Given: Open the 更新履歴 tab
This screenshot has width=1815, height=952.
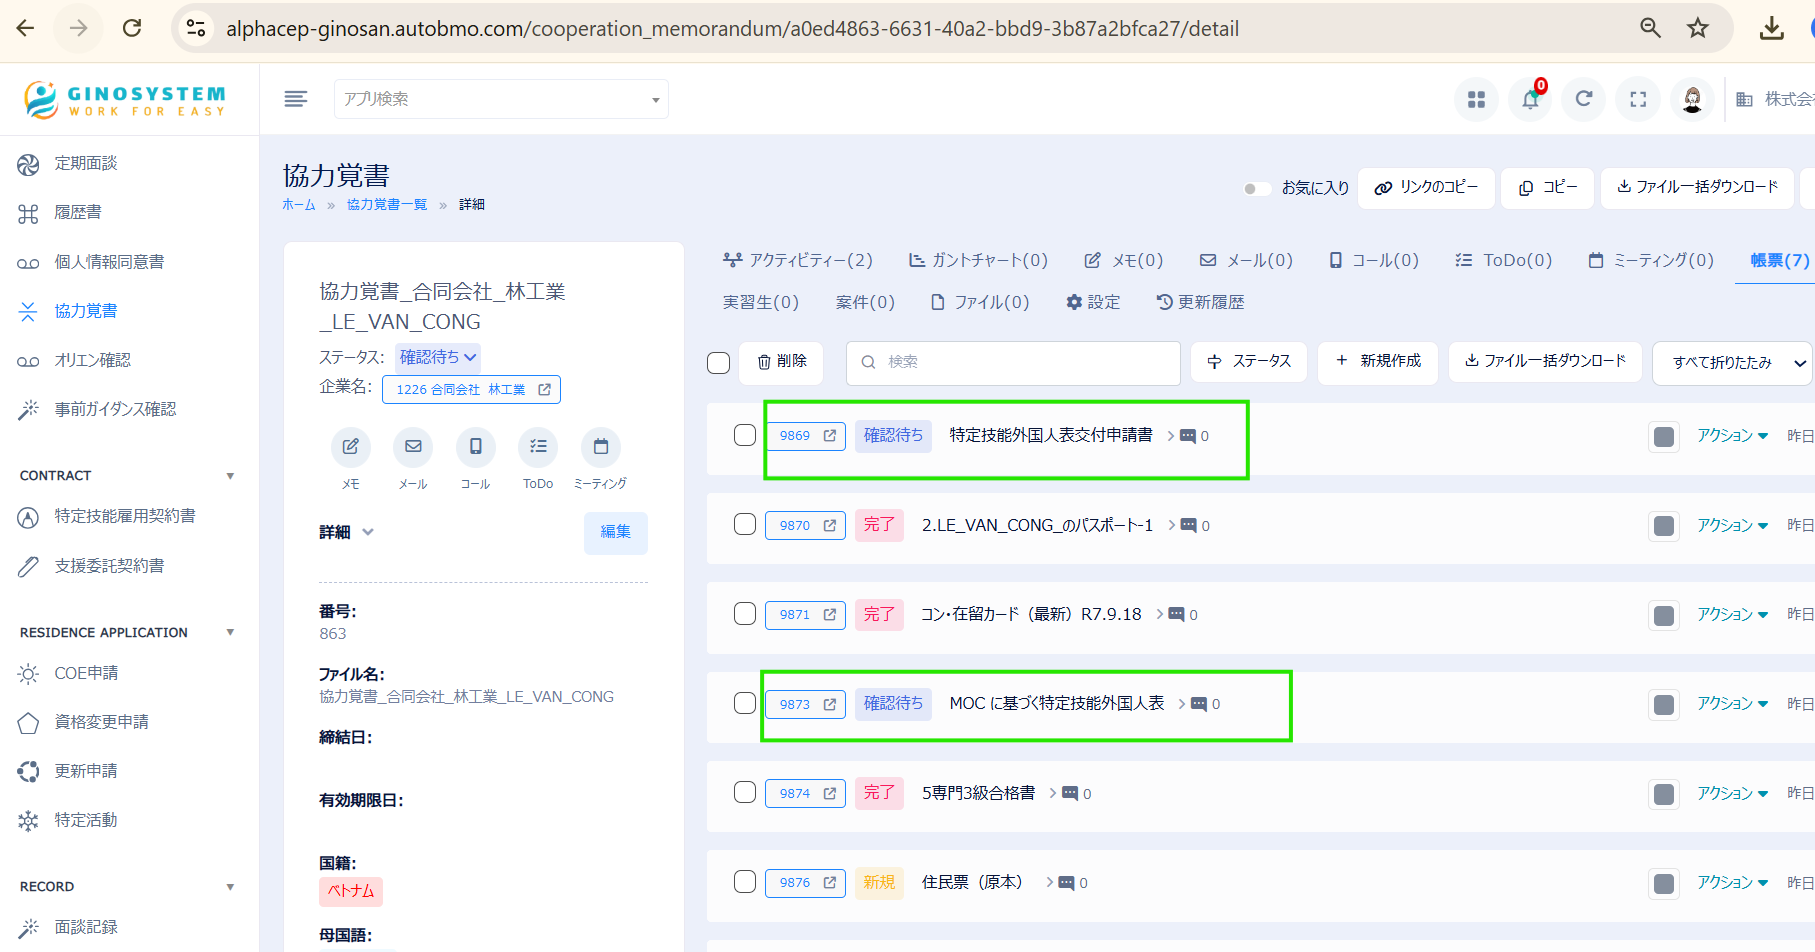Looking at the screenshot, I should (x=1200, y=302).
